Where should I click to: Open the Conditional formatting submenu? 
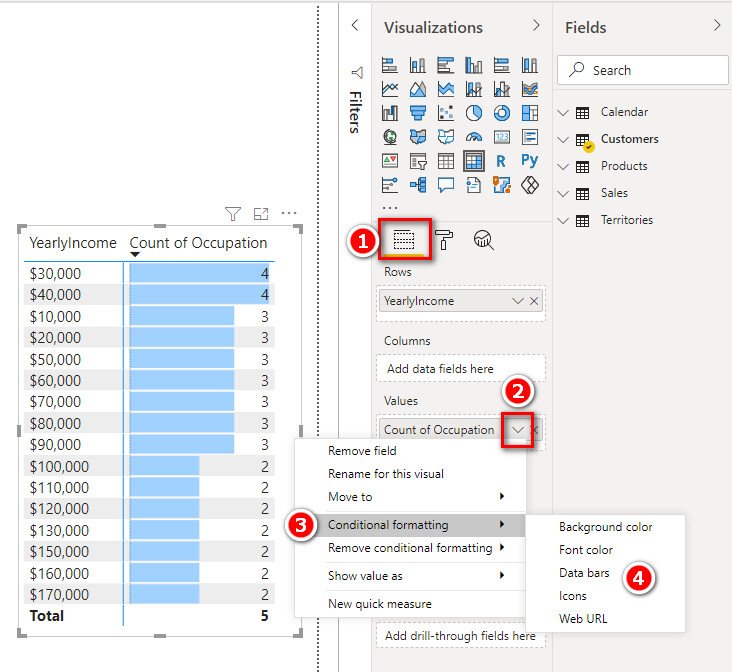pos(410,525)
